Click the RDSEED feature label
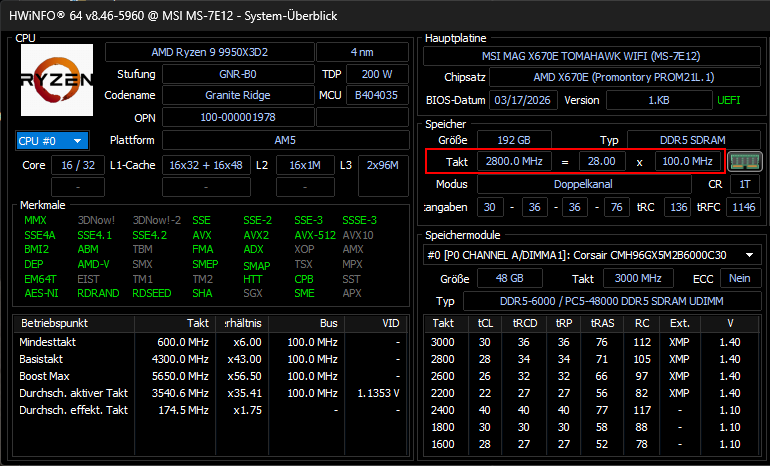 pyautogui.click(x=152, y=293)
